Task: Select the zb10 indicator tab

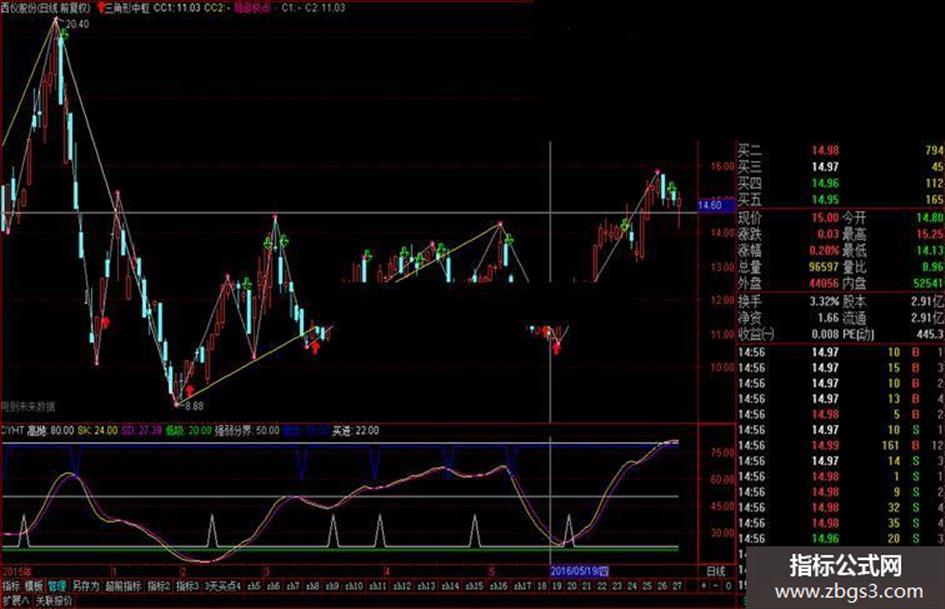Action: click(354, 585)
